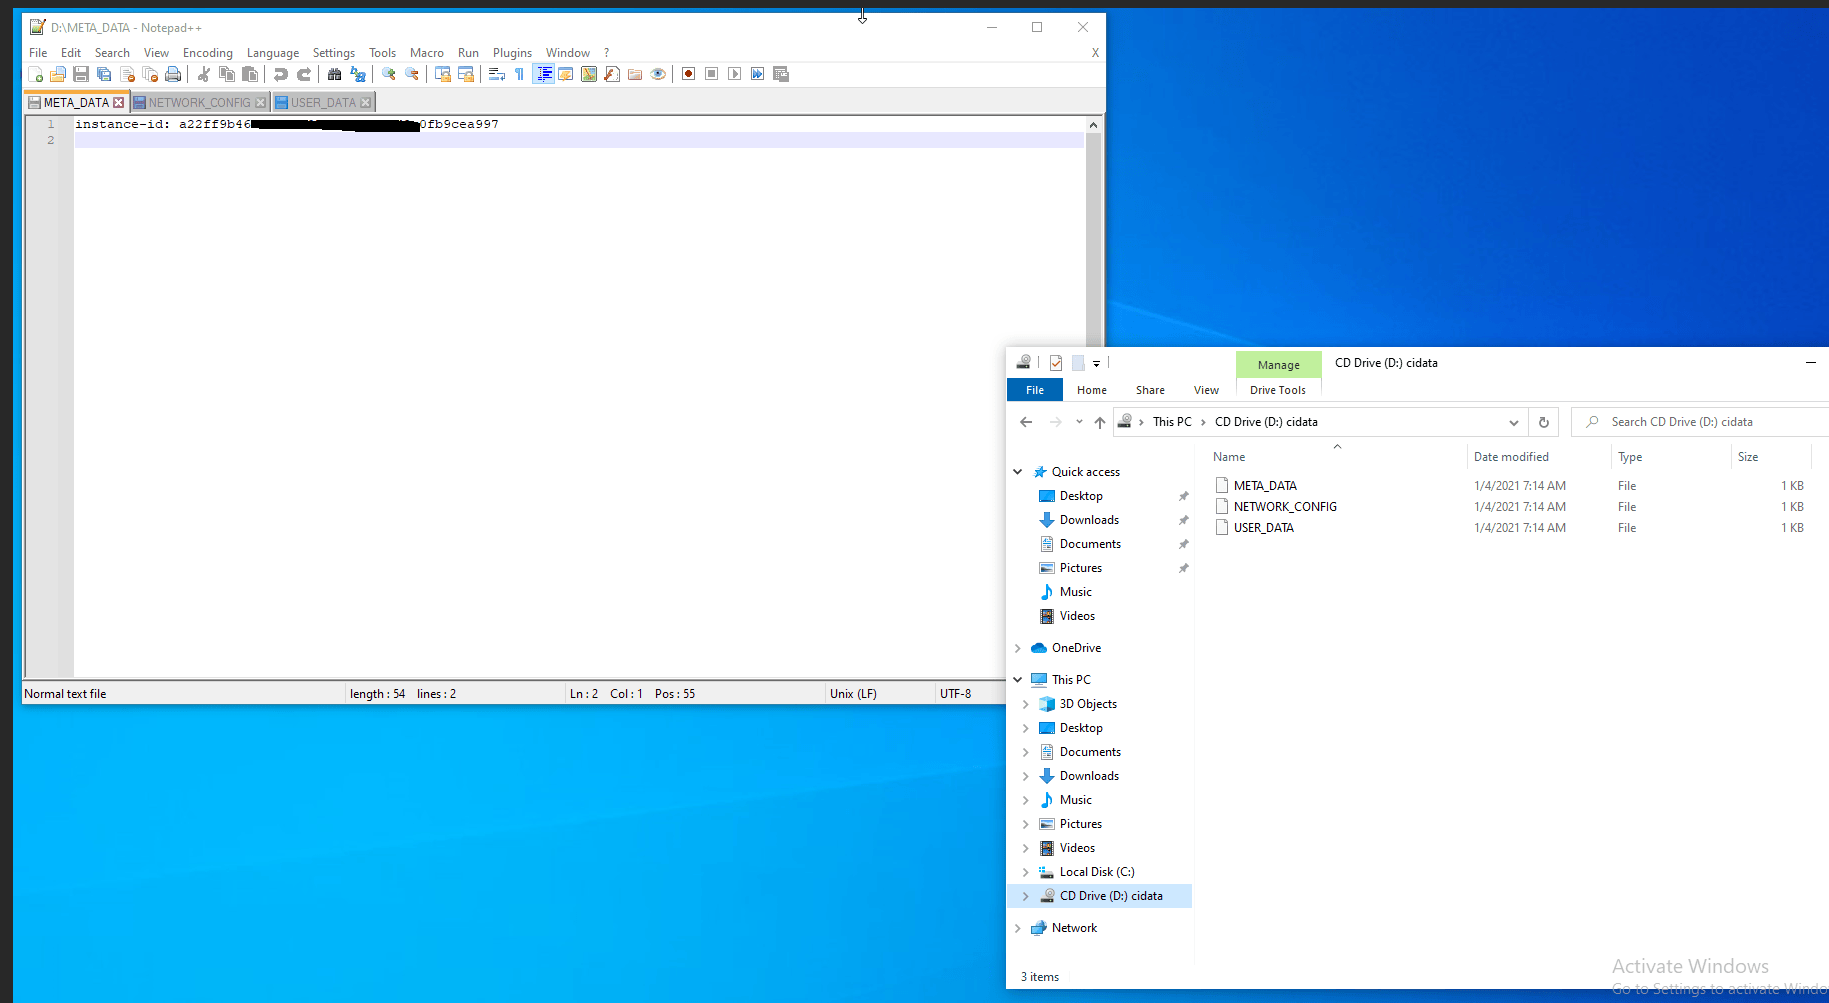Click the Open file toolbar icon
Viewport: 1829px width, 1003px height.
click(58, 74)
